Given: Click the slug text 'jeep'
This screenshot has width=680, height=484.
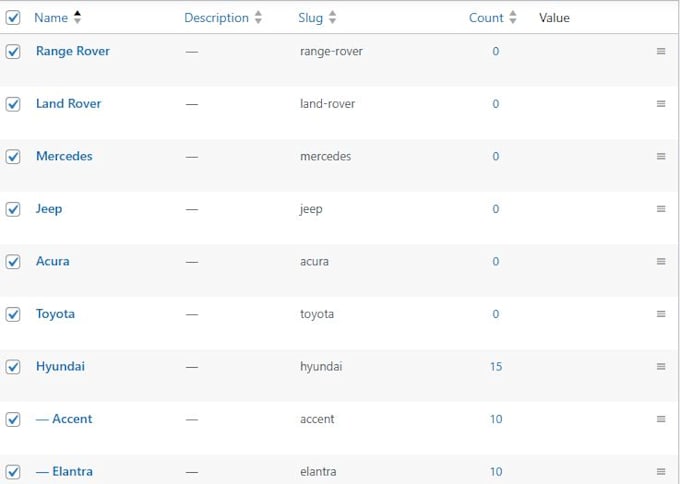Looking at the screenshot, I should (x=311, y=209).
